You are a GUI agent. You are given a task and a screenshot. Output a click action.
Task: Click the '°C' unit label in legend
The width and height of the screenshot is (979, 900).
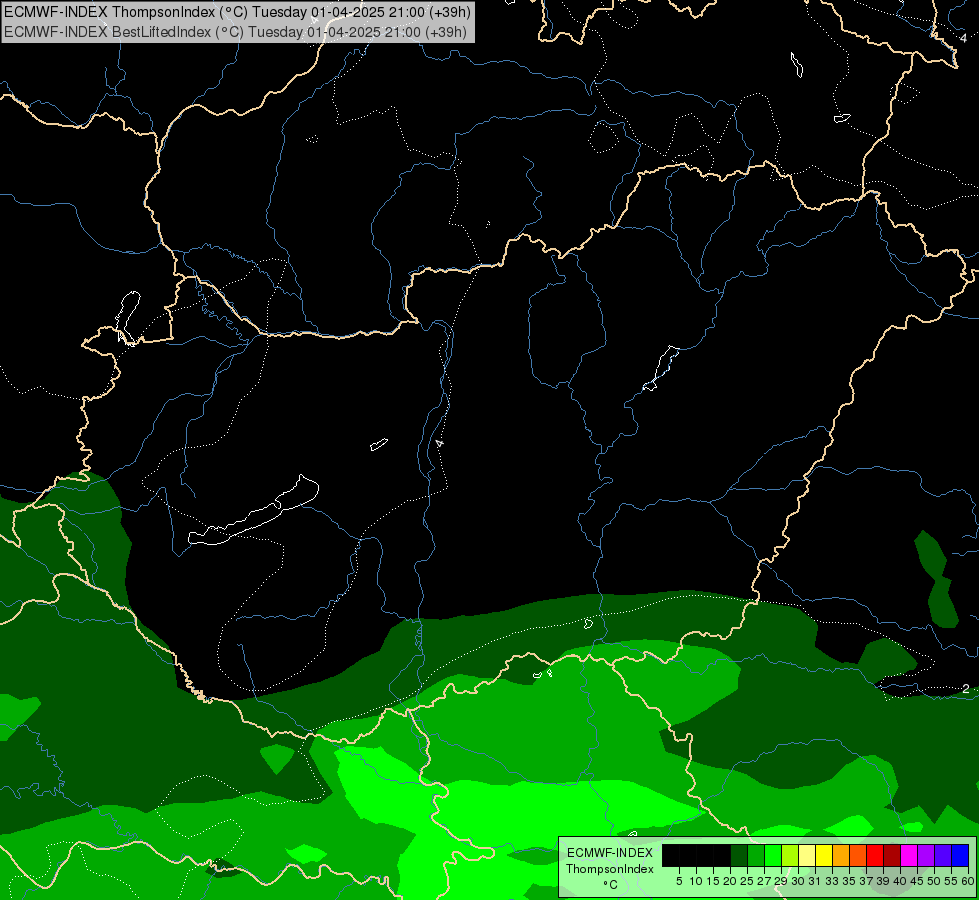pos(611,885)
